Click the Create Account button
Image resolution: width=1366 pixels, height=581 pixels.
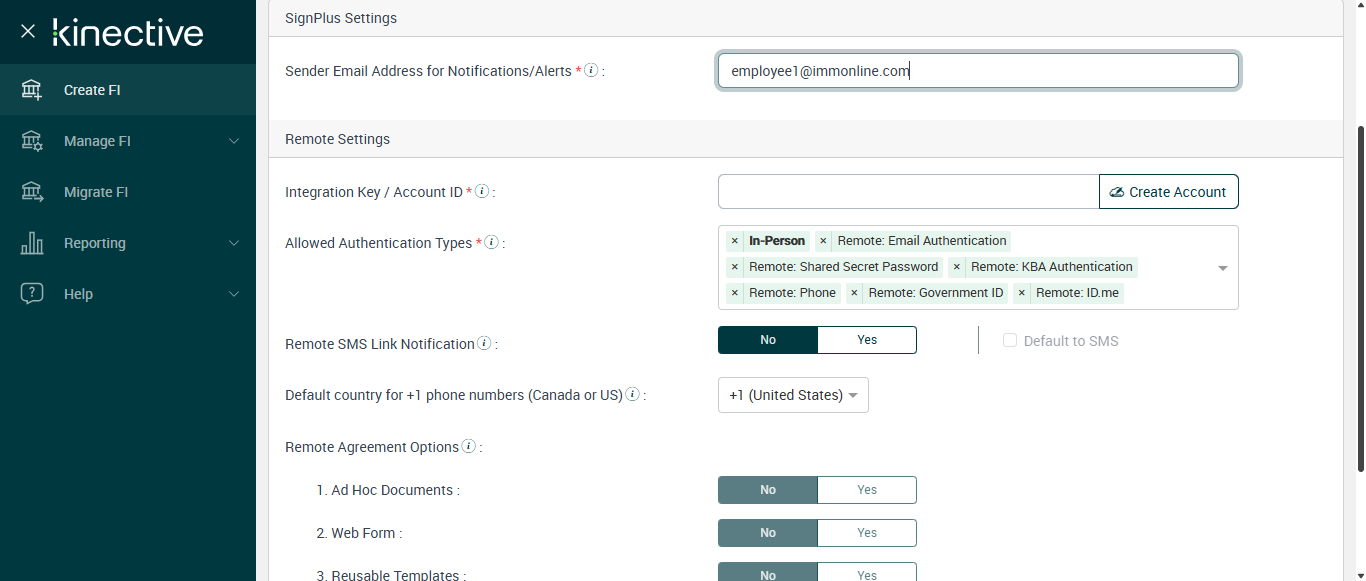click(1168, 192)
